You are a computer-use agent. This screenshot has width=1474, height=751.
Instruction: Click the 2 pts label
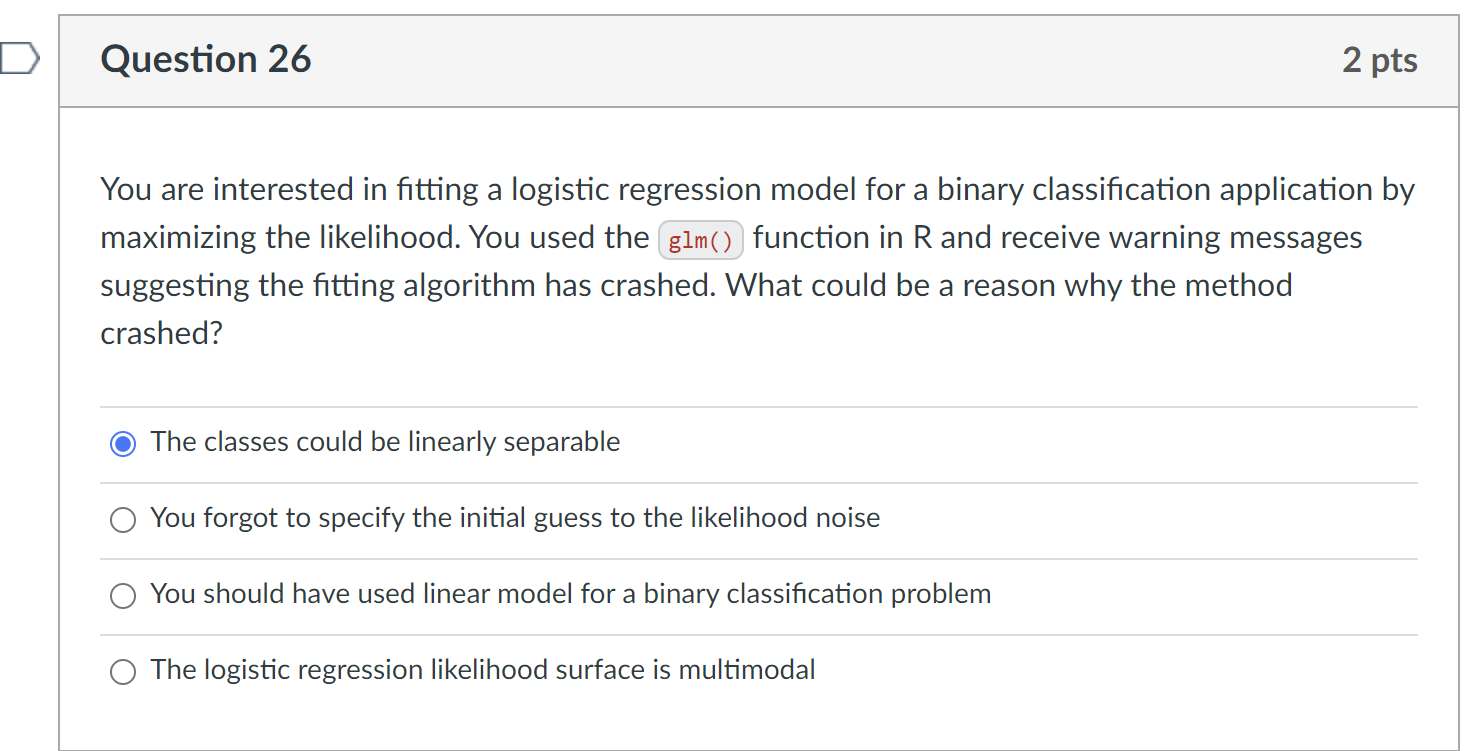point(1380,60)
